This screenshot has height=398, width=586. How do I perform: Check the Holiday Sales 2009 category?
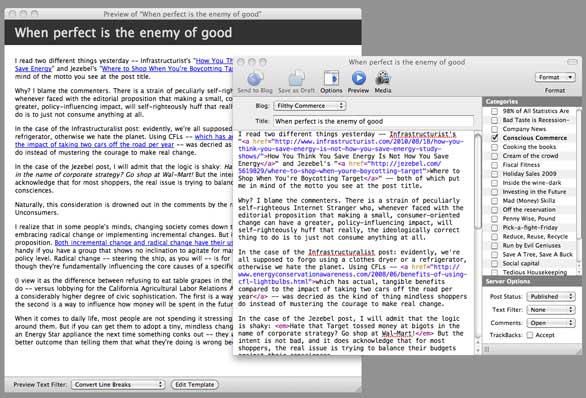click(x=494, y=174)
